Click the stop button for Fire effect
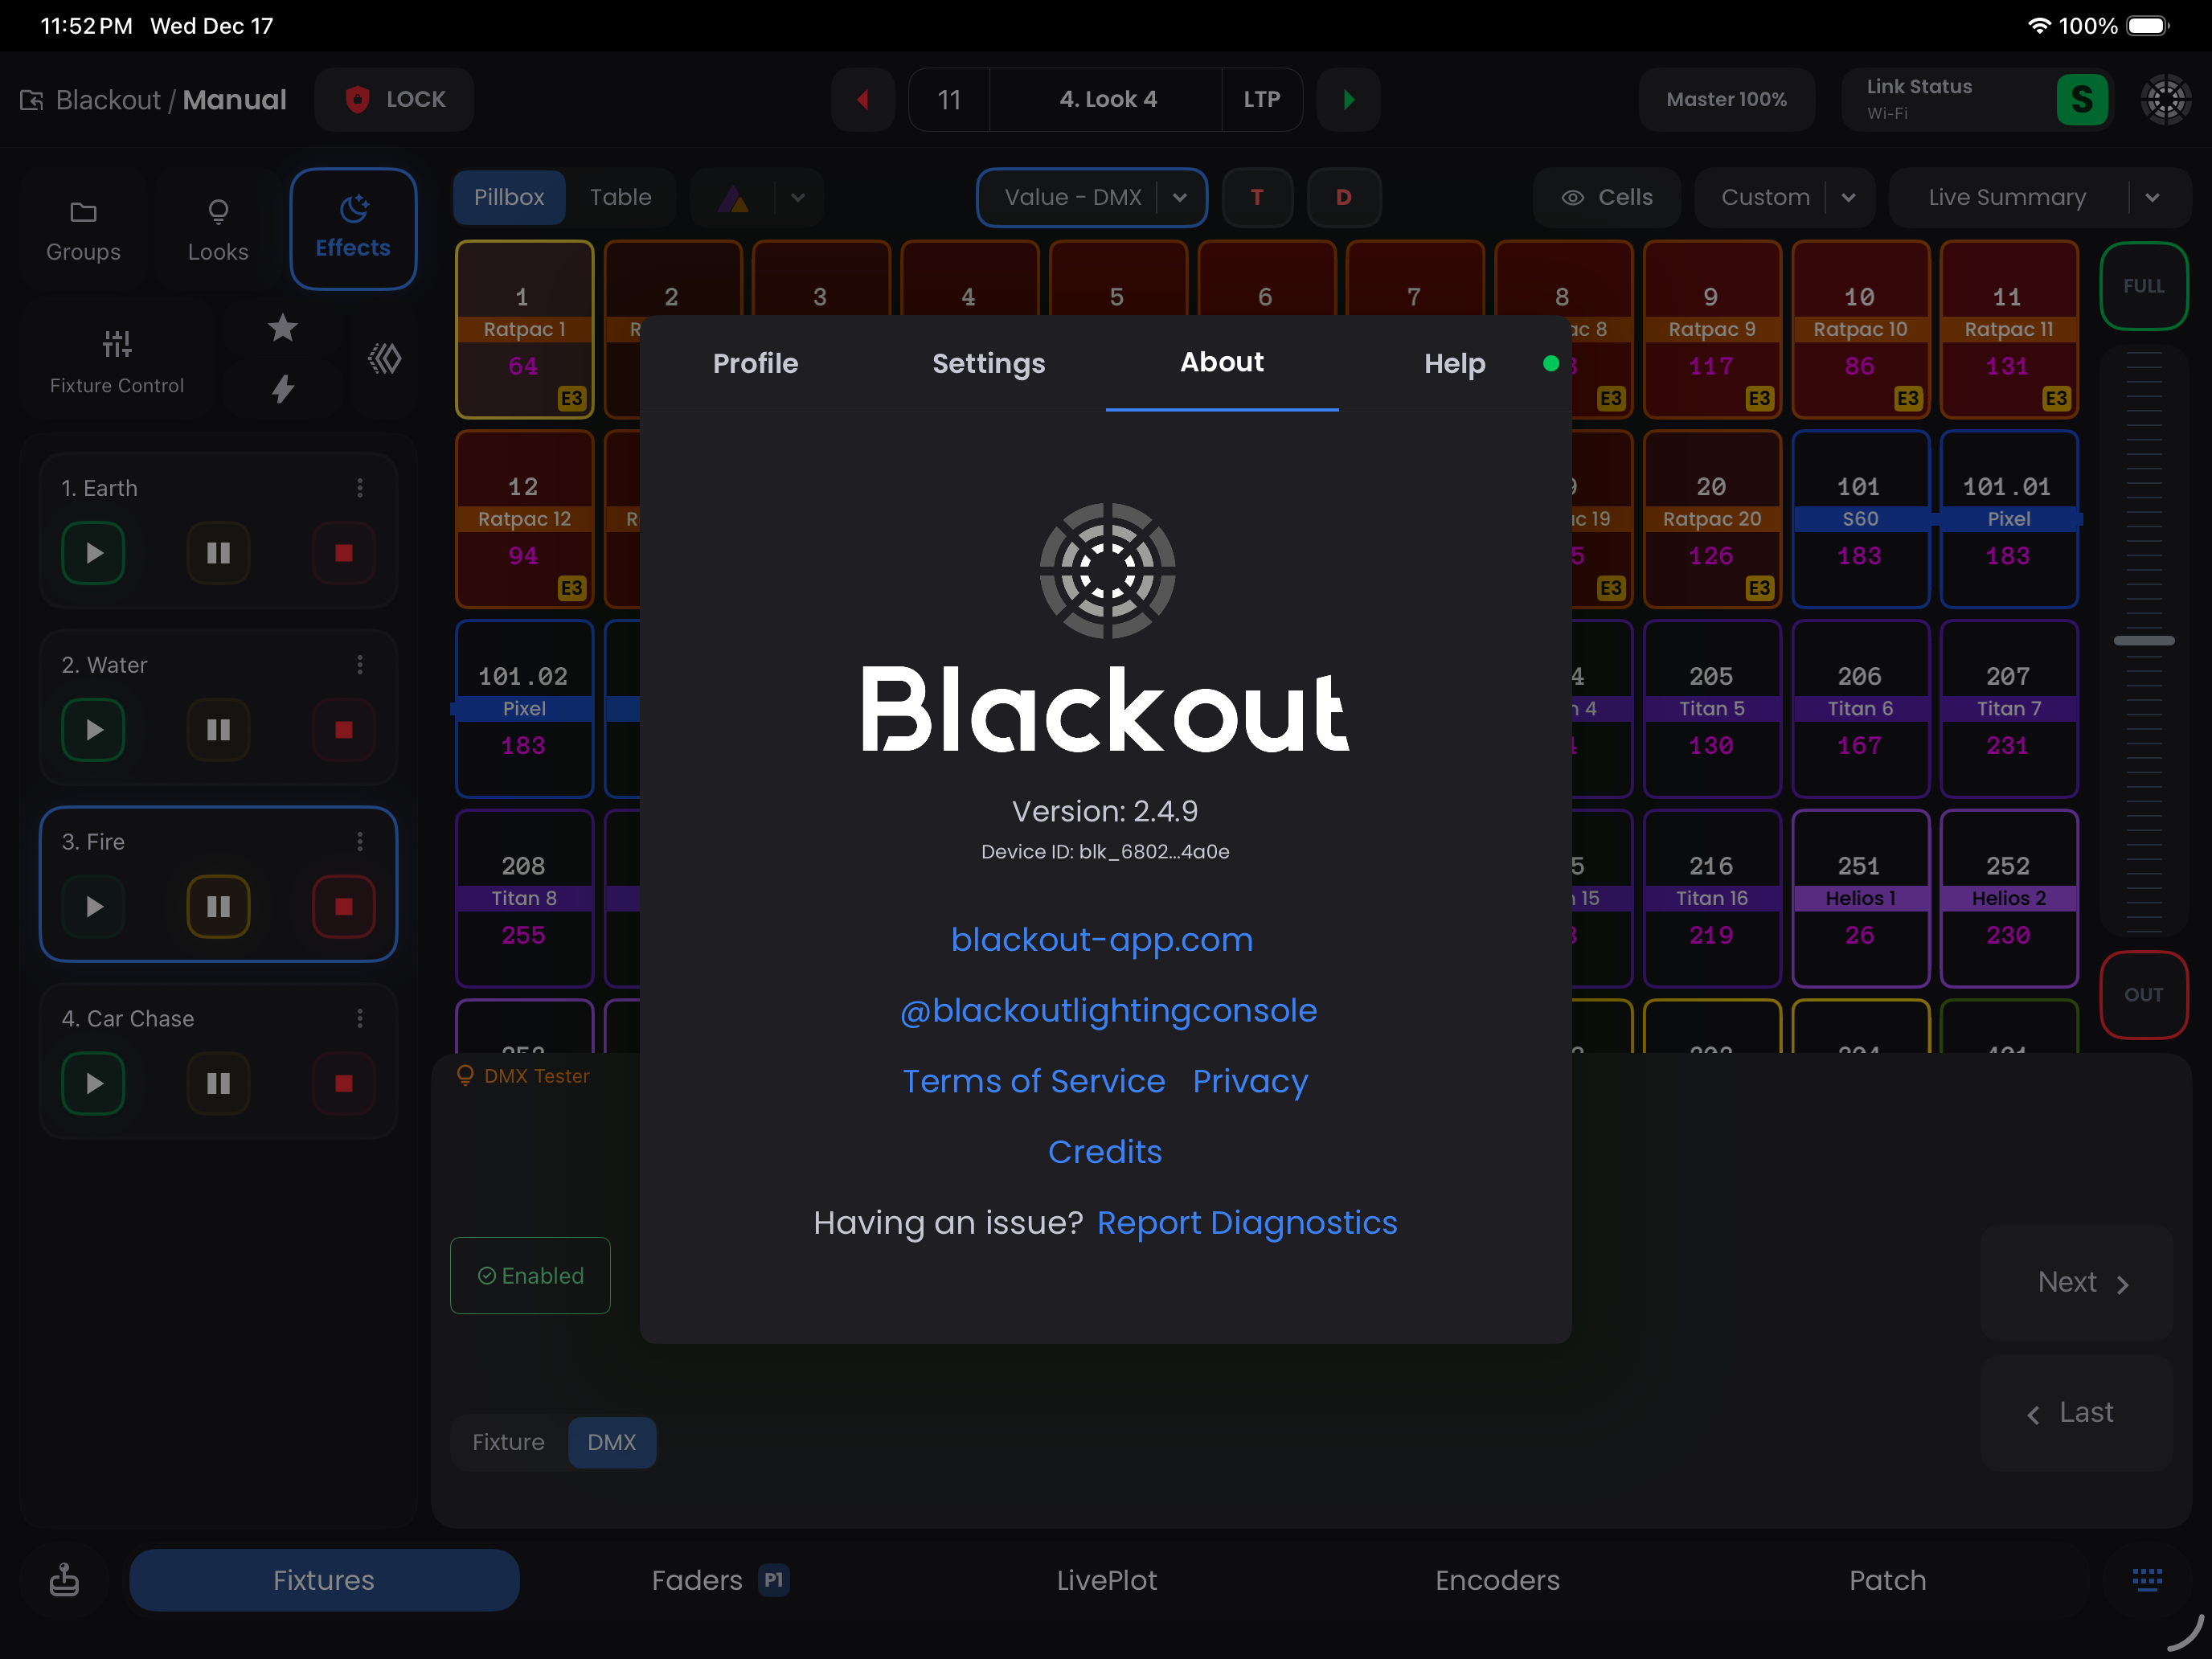This screenshot has height=1659, width=2212. click(x=343, y=906)
